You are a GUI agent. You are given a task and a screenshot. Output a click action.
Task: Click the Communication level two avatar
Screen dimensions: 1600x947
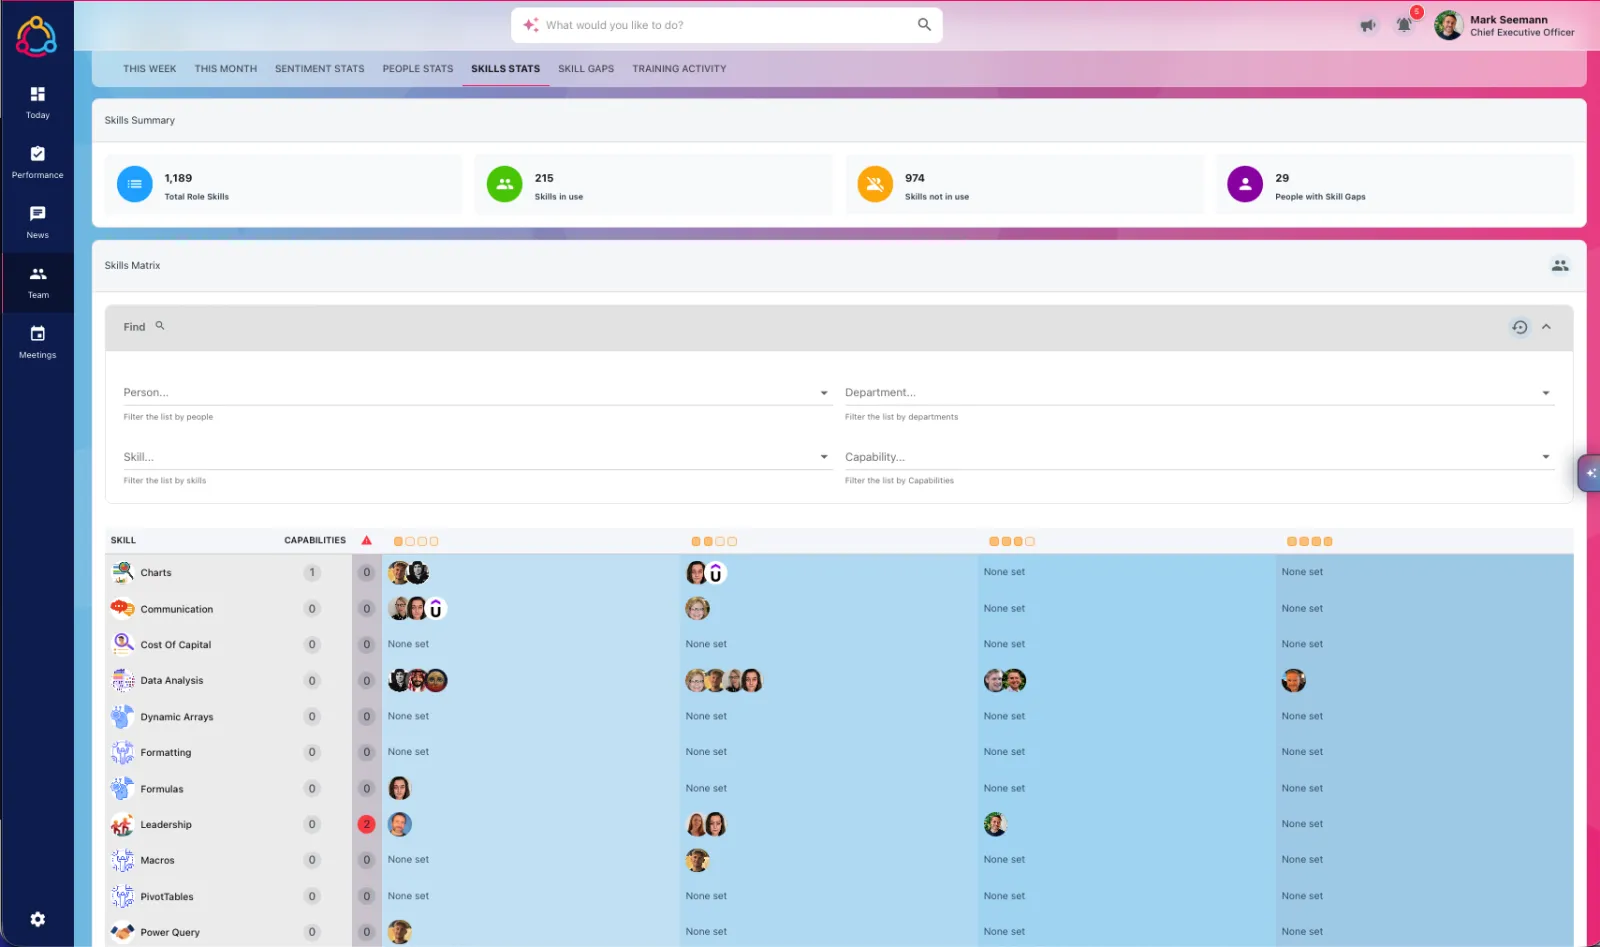(697, 608)
